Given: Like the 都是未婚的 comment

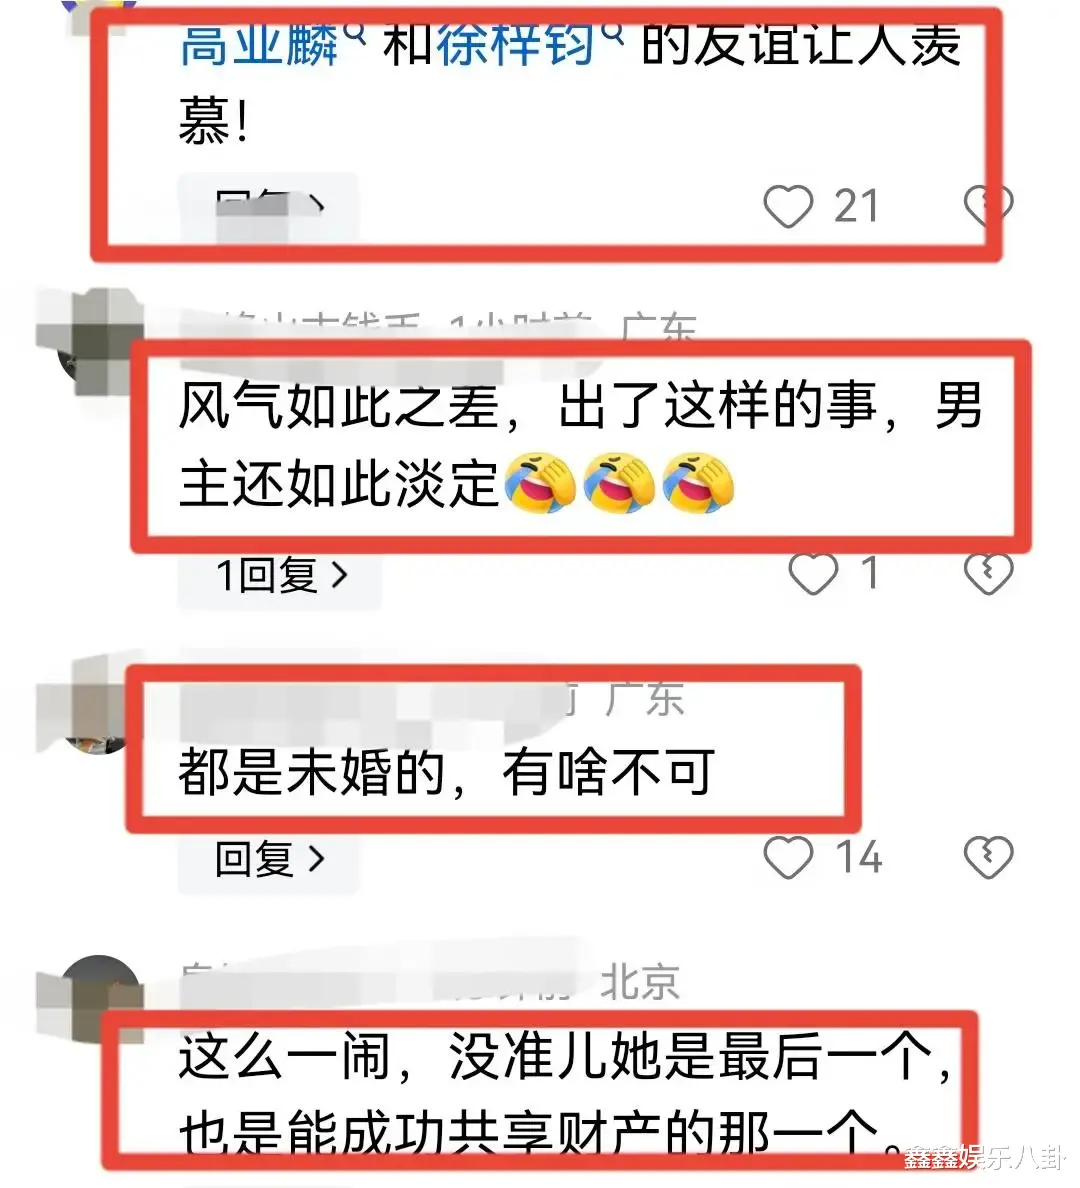Looking at the screenshot, I should pos(788,858).
